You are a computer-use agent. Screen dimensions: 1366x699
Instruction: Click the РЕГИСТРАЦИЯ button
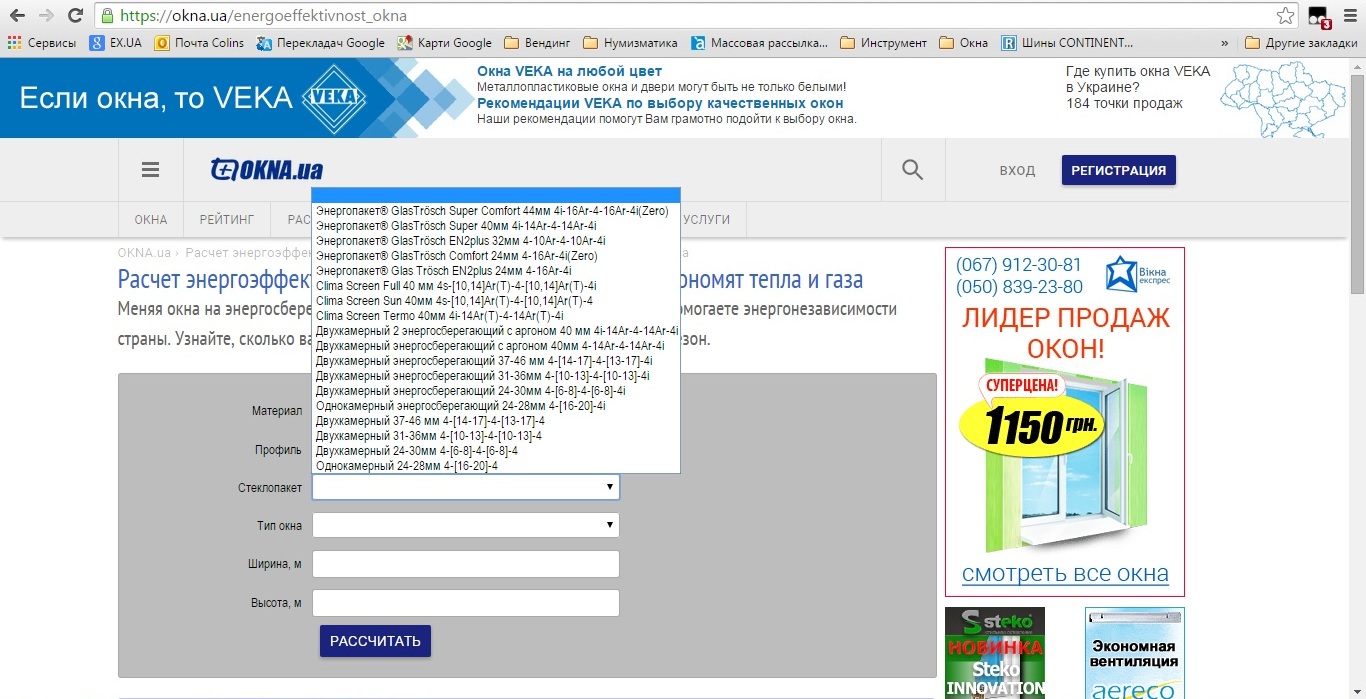click(1119, 170)
